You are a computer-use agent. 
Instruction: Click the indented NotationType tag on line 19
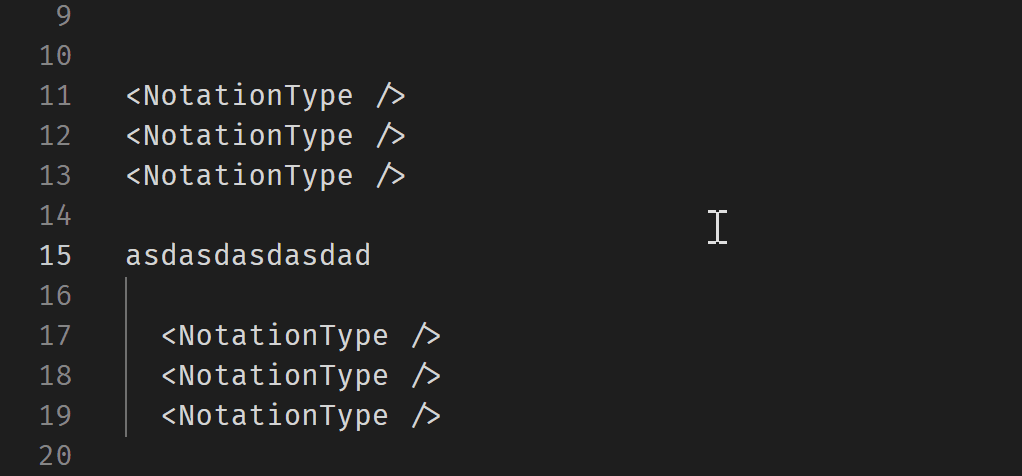(300, 416)
